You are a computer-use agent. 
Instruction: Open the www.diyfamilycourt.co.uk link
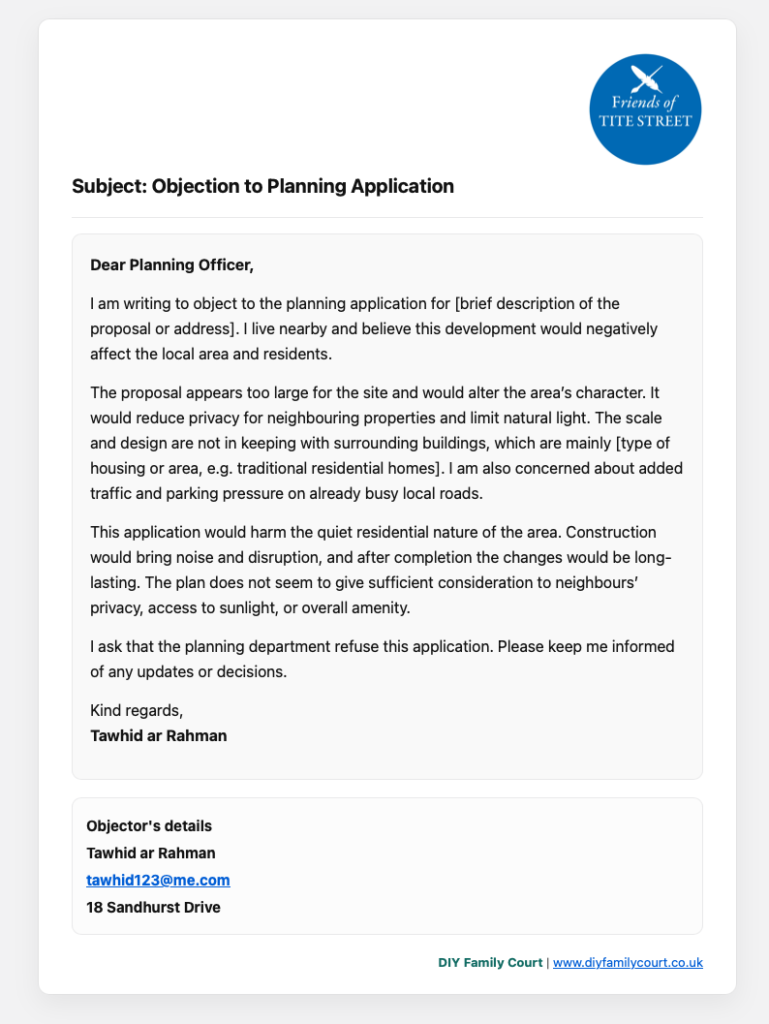point(627,962)
